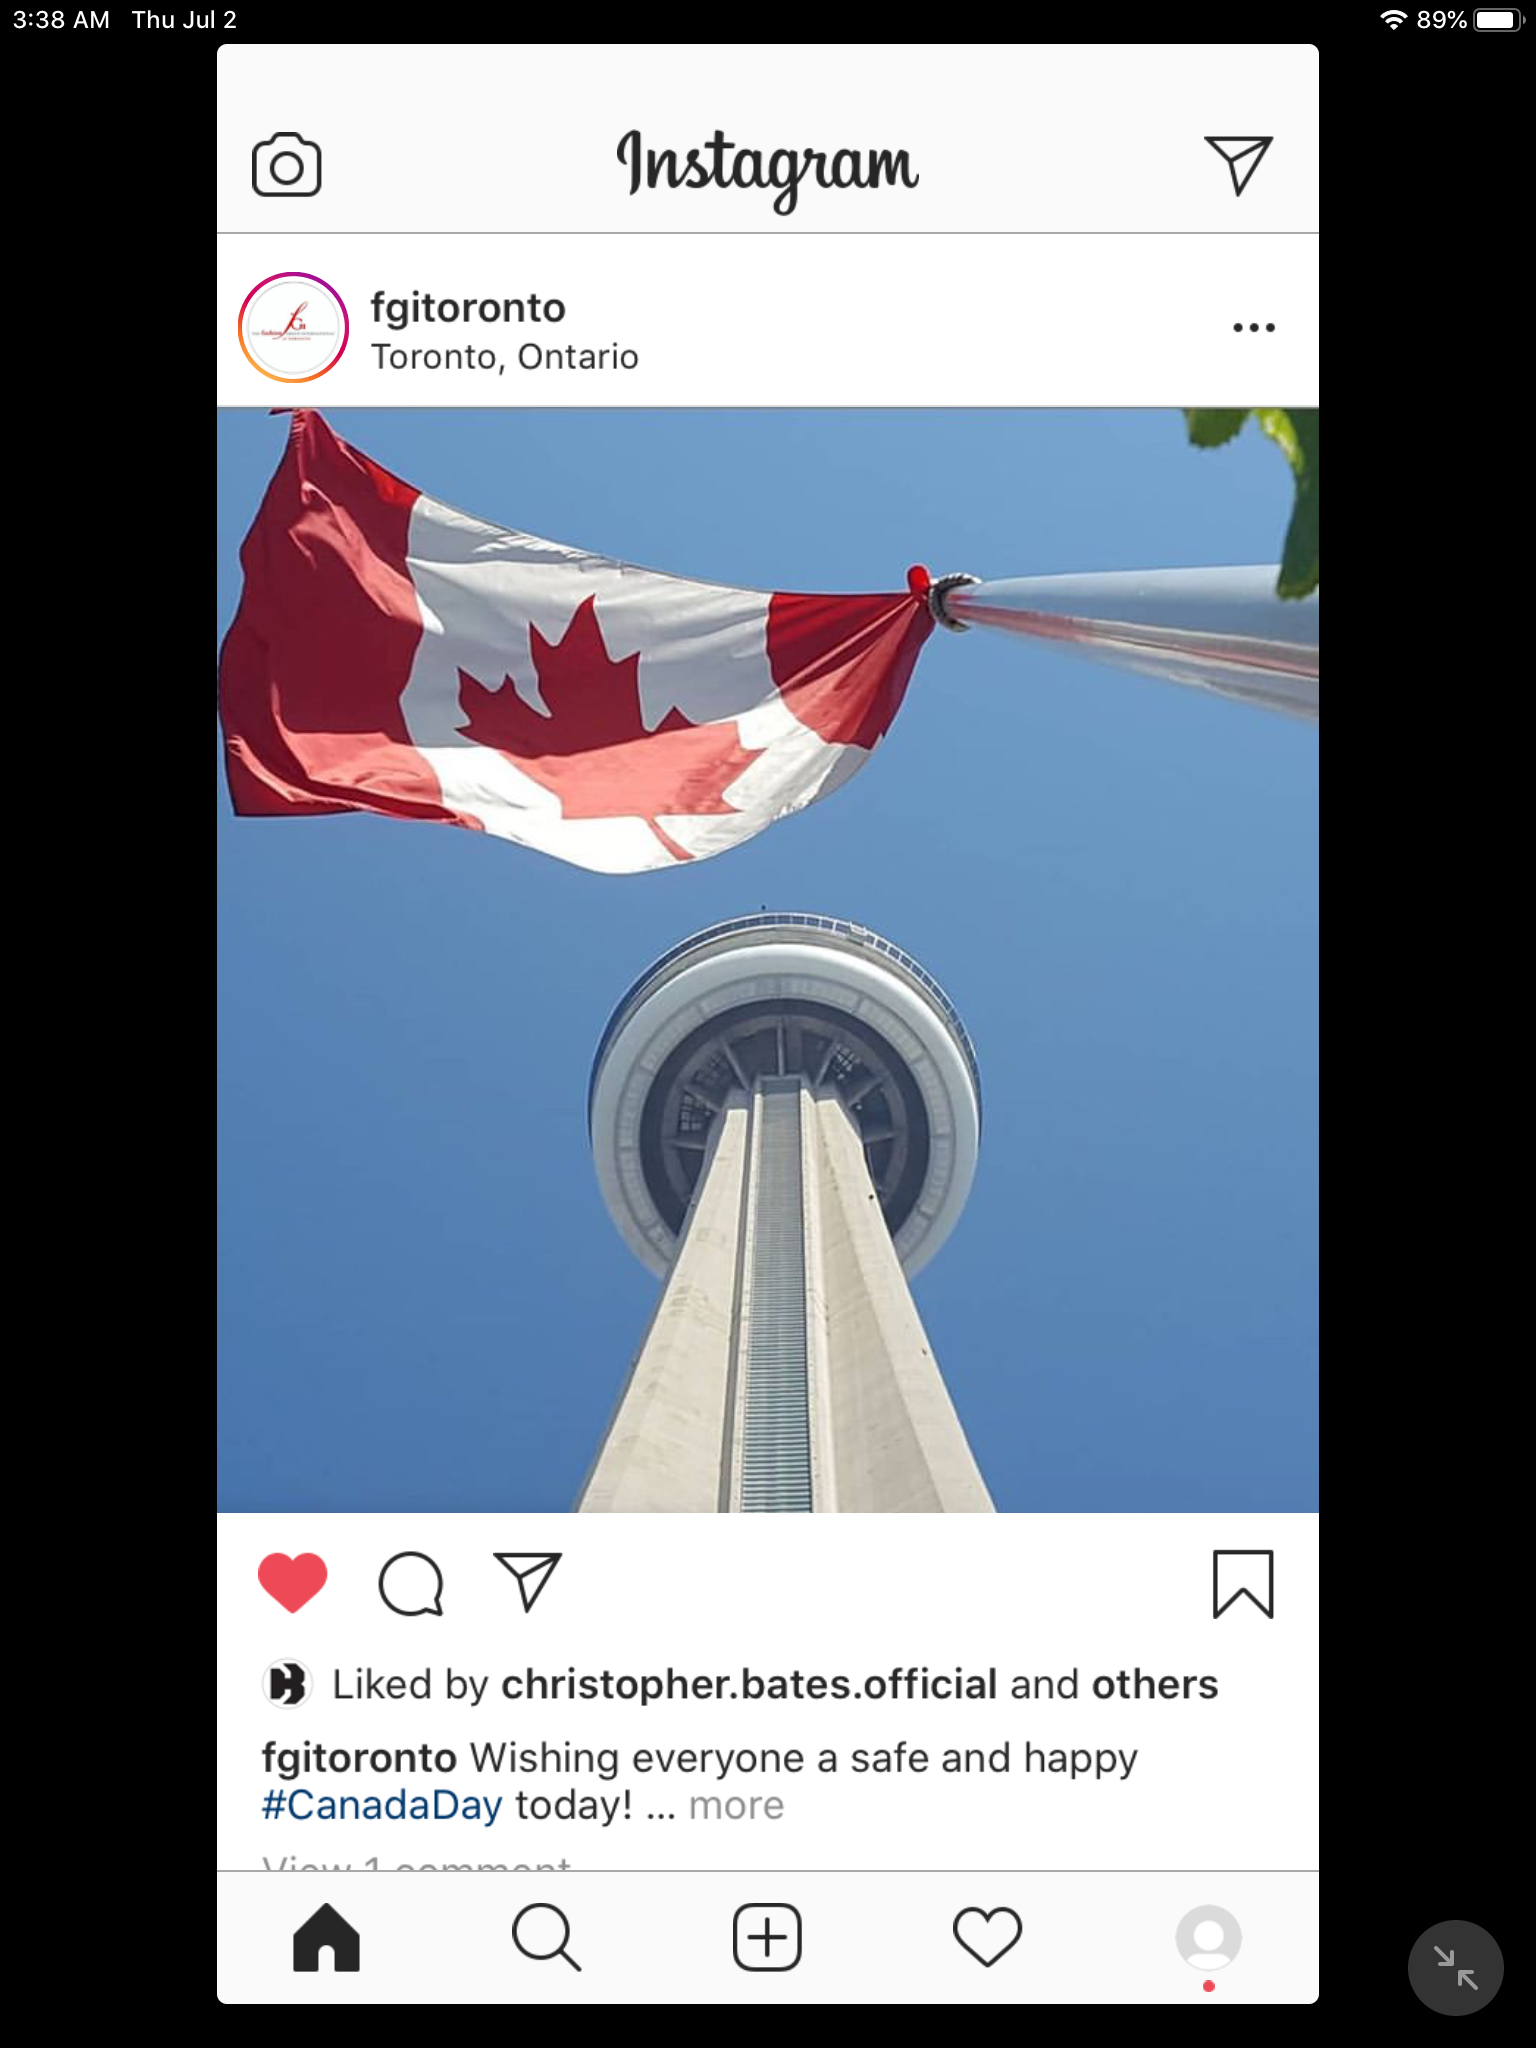This screenshot has width=1536, height=2048.
Task: View fgitoronto story via profile picture
Action: (293, 327)
